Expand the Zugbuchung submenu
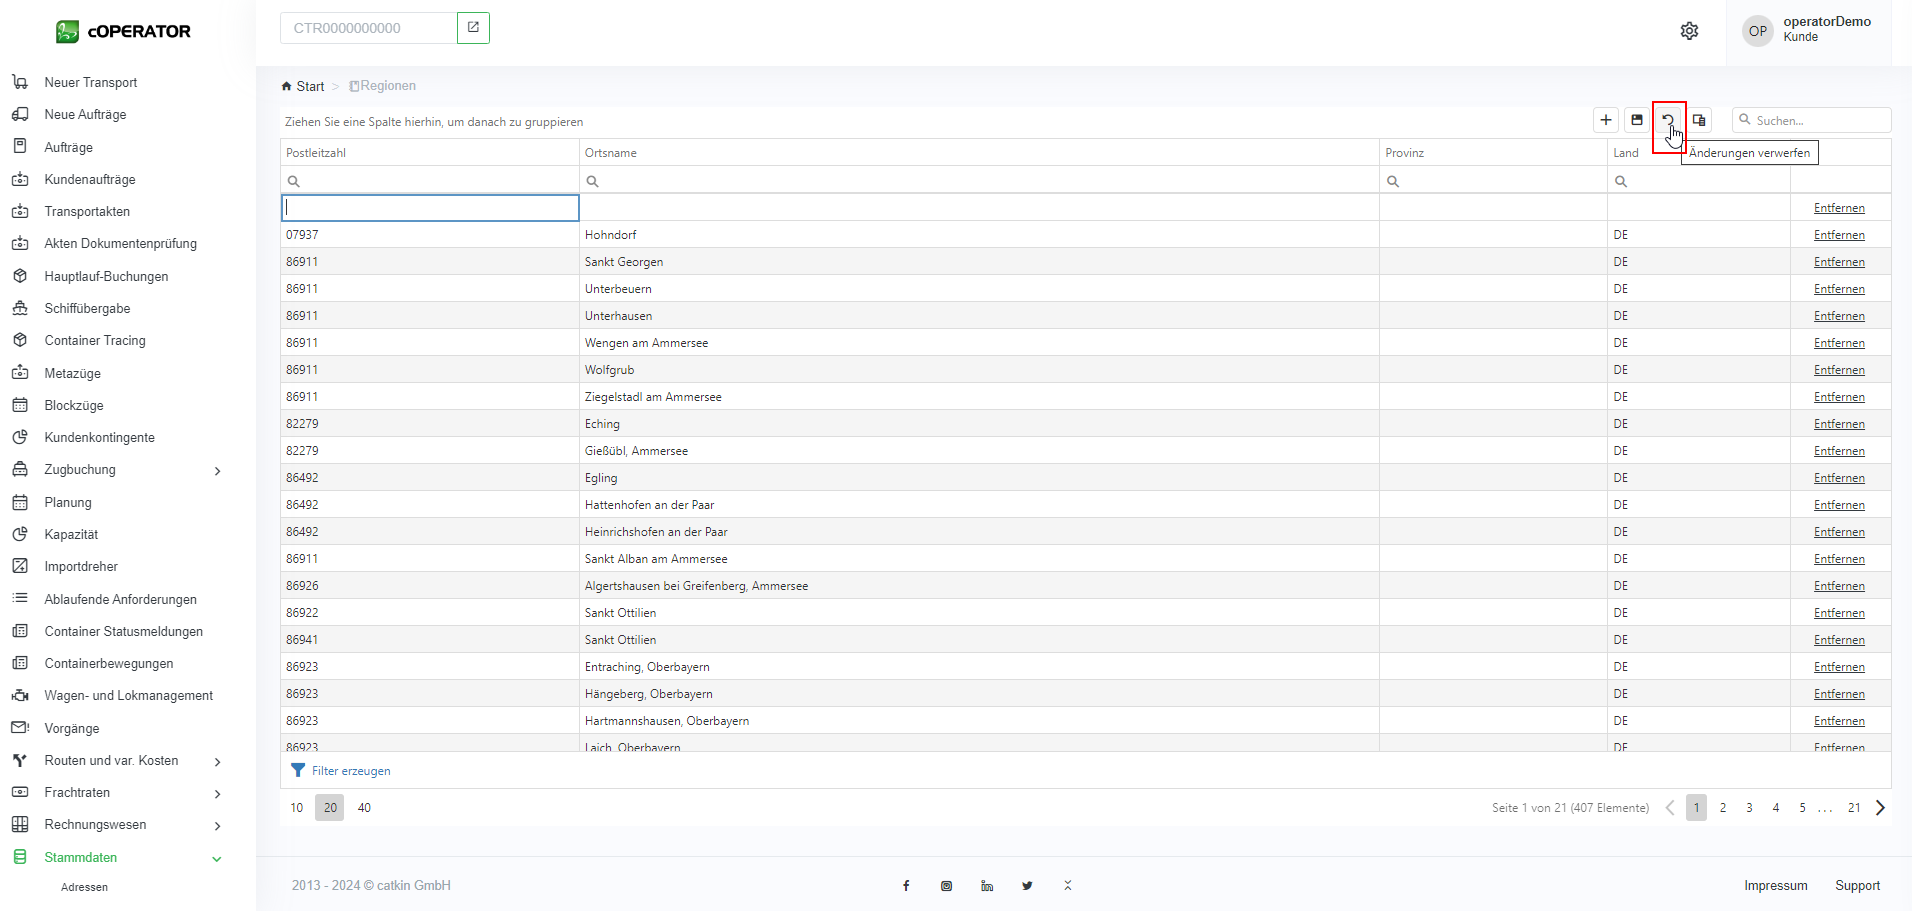1912x911 pixels. coord(217,471)
